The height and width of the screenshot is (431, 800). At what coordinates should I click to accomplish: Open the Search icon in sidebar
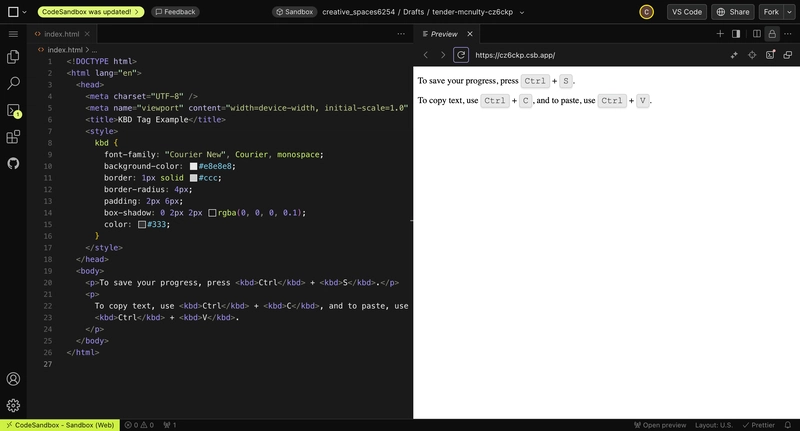pos(13,83)
